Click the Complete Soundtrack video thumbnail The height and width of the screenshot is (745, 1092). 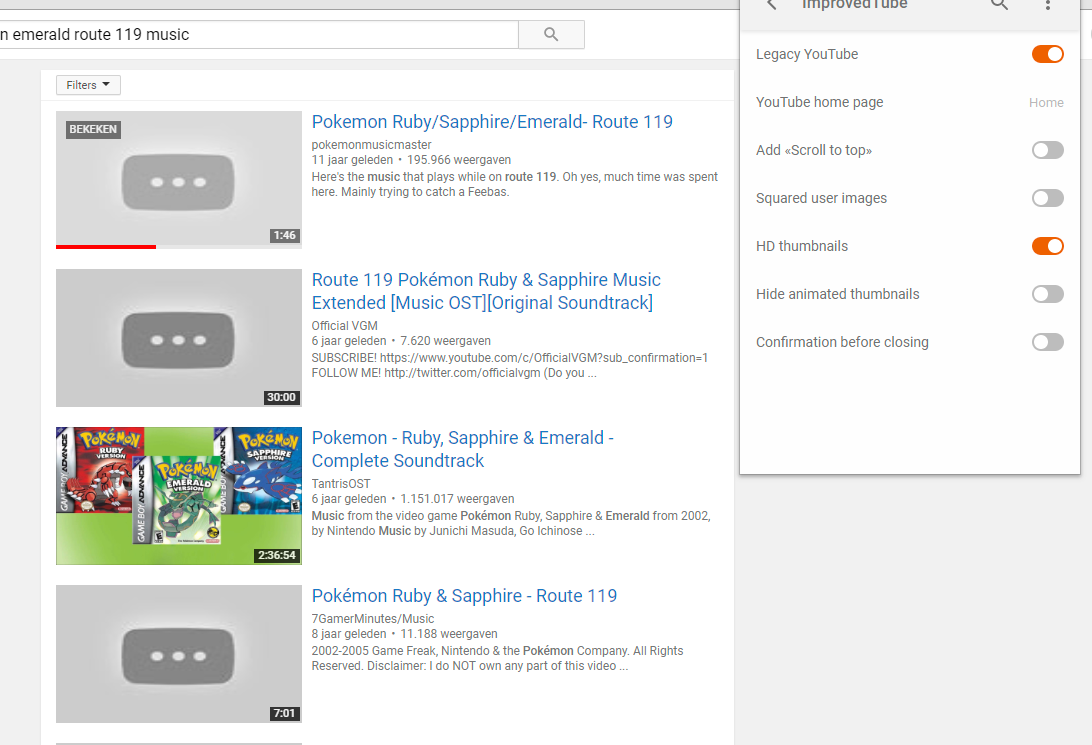pos(178,495)
